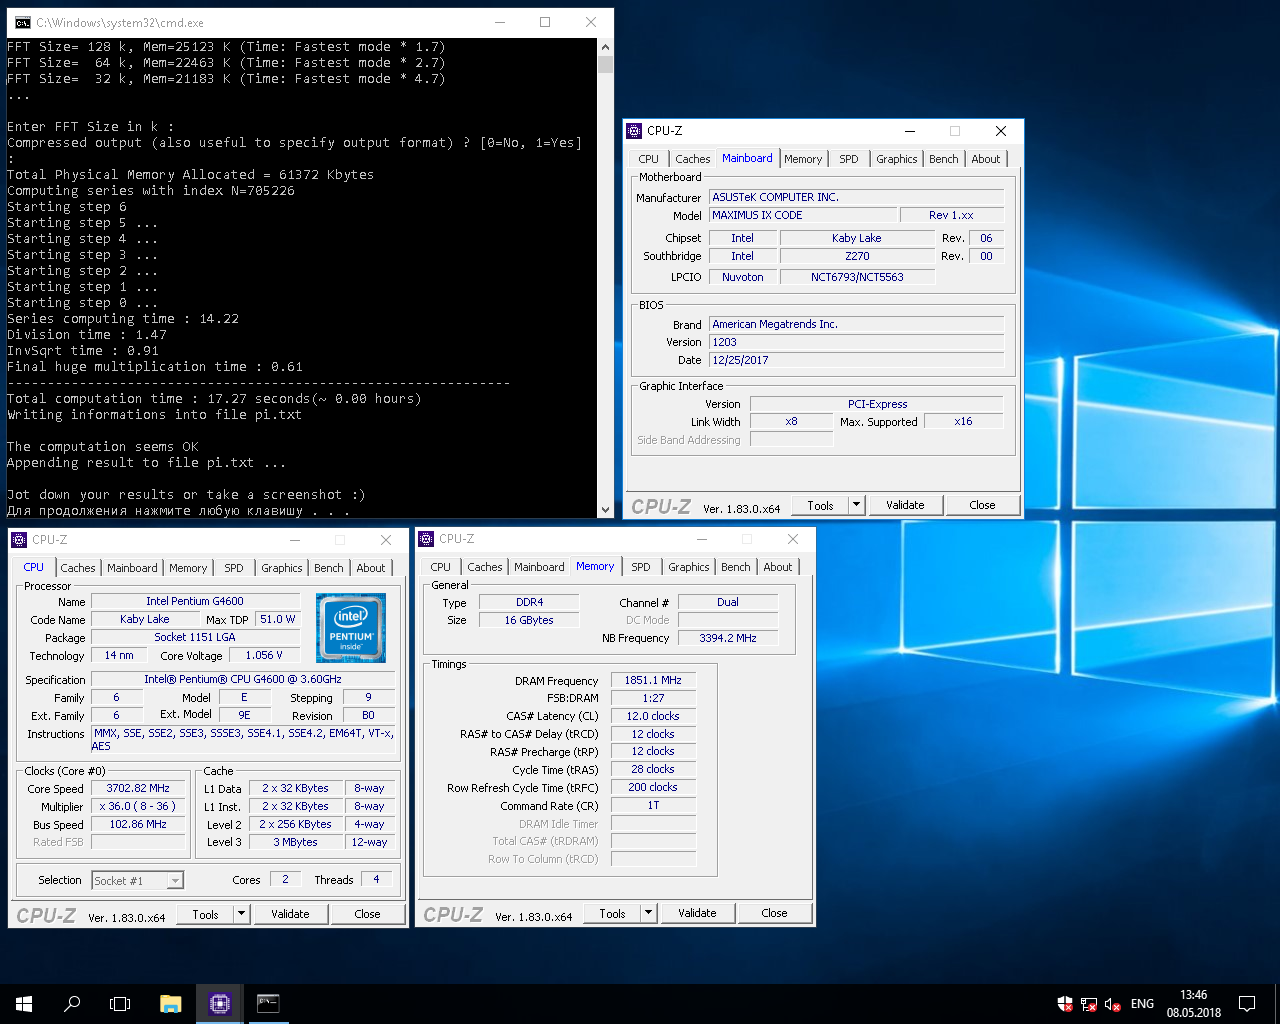Viewport: 1280px width, 1024px height.
Task: Open SPD tab in Memory window
Action: coord(641,567)
